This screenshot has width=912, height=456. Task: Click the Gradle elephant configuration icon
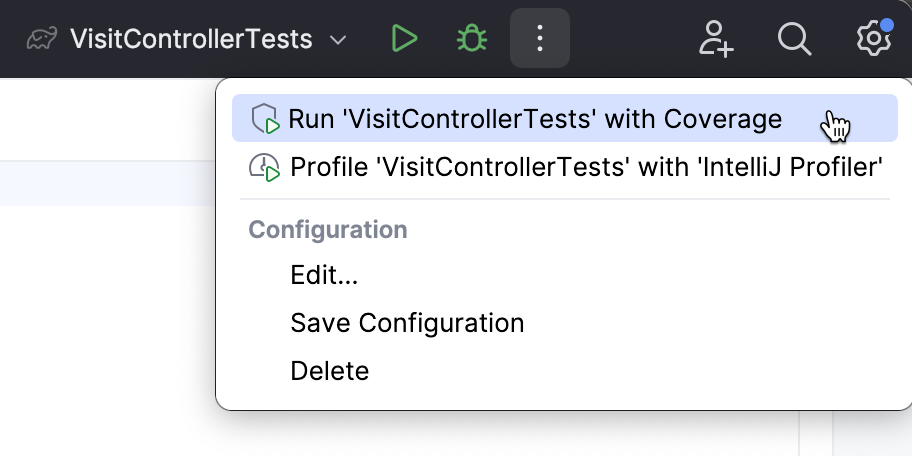click(x=42, y=40)
